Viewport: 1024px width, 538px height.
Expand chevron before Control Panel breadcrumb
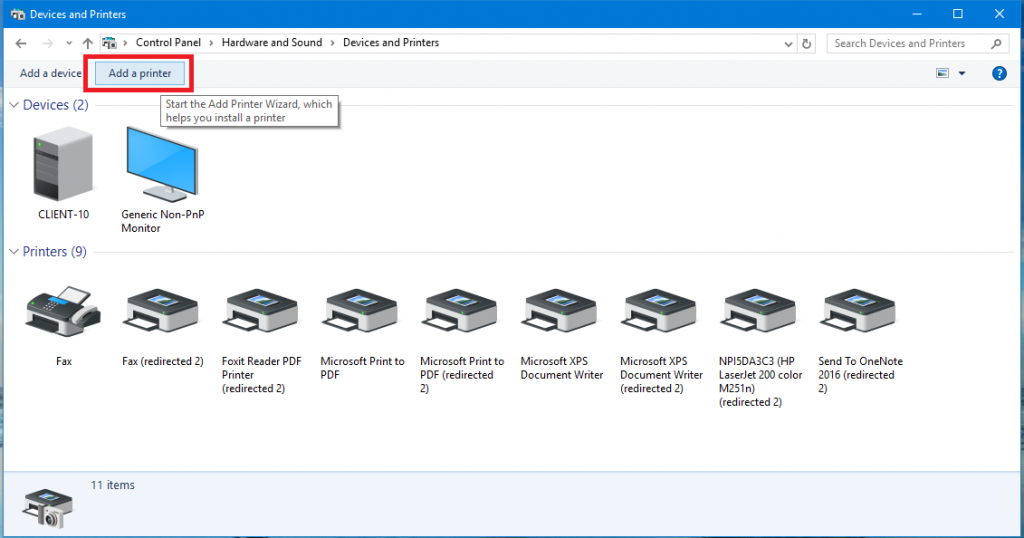click(125, 43)
